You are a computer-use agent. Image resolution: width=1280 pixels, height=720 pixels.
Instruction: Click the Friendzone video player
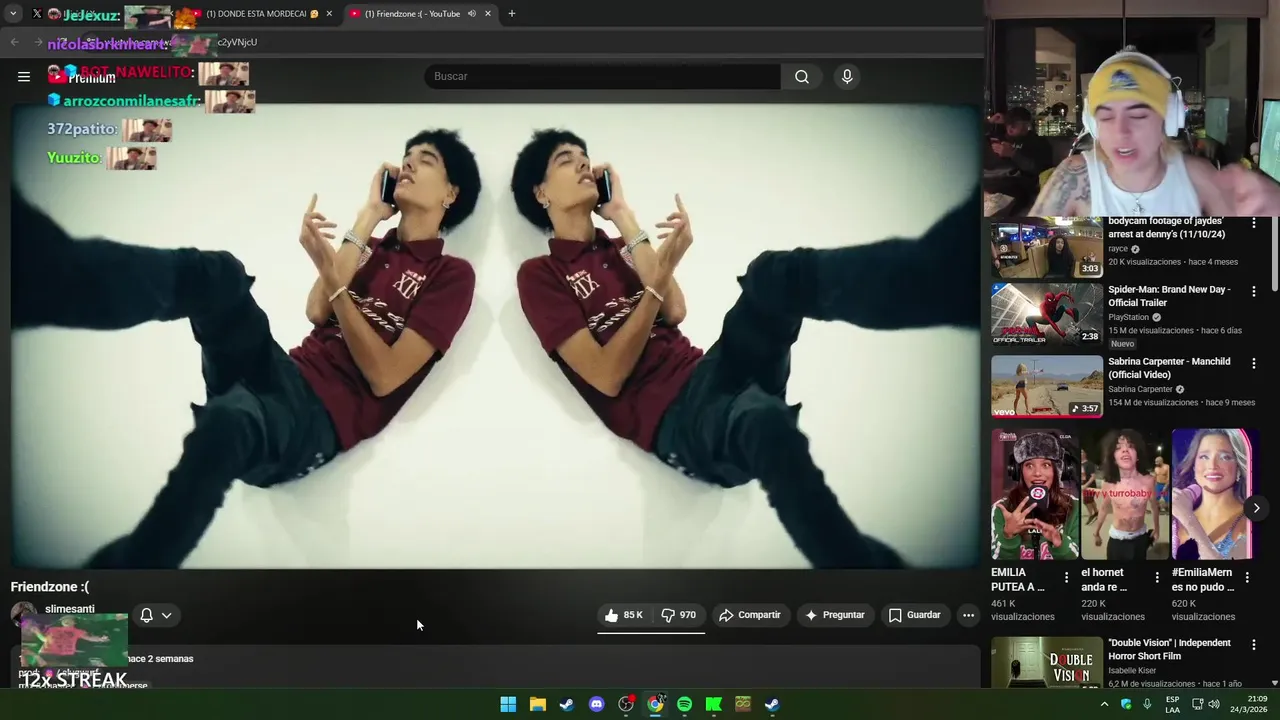496,336
